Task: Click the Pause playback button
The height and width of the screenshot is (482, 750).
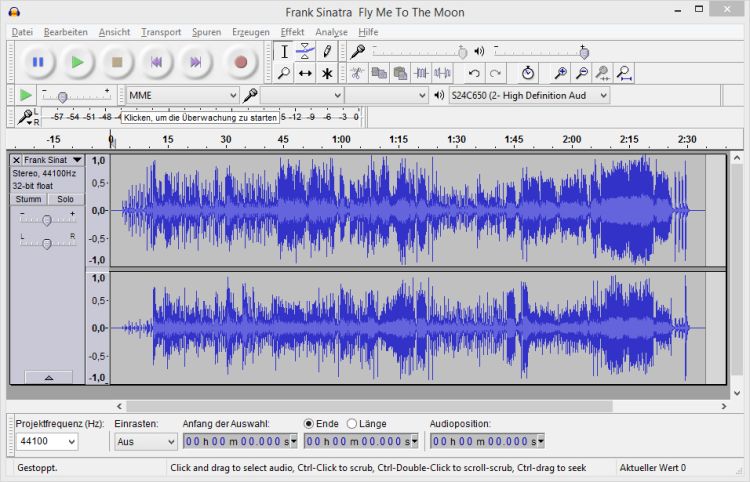Action: 38,62
